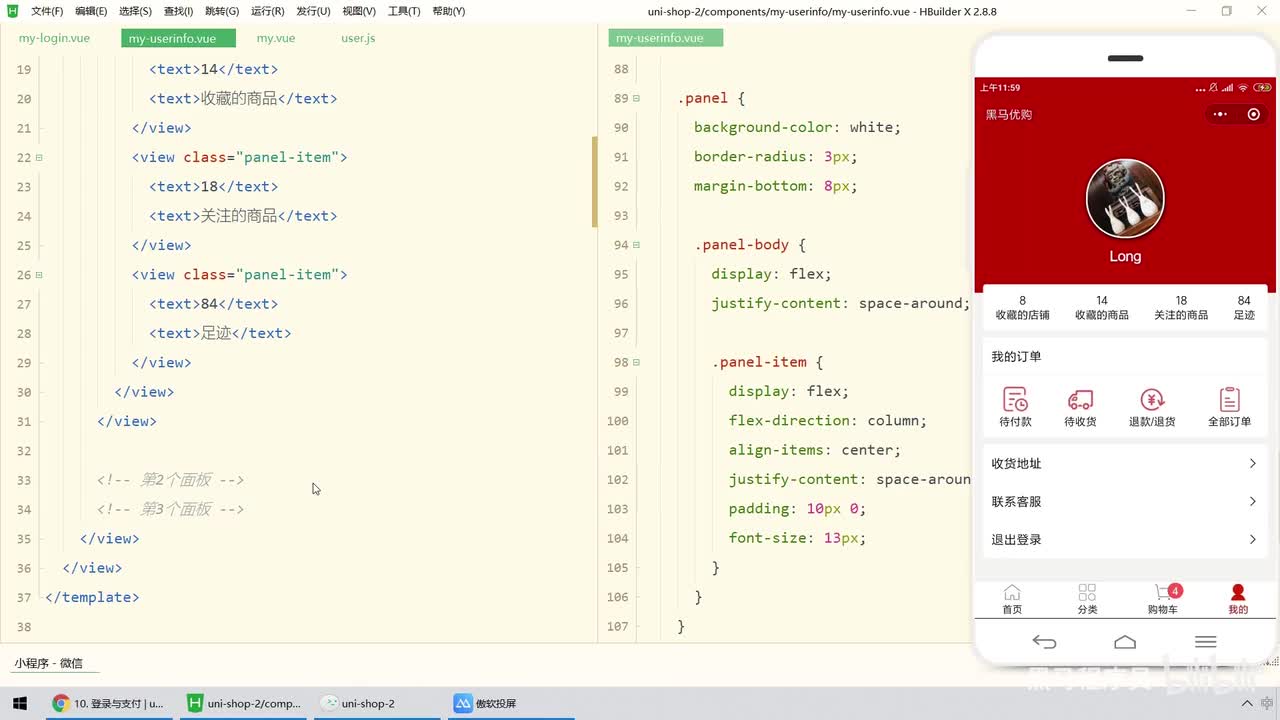Open the 首页 home tab icon
1280x720 pixels.
1012,593
